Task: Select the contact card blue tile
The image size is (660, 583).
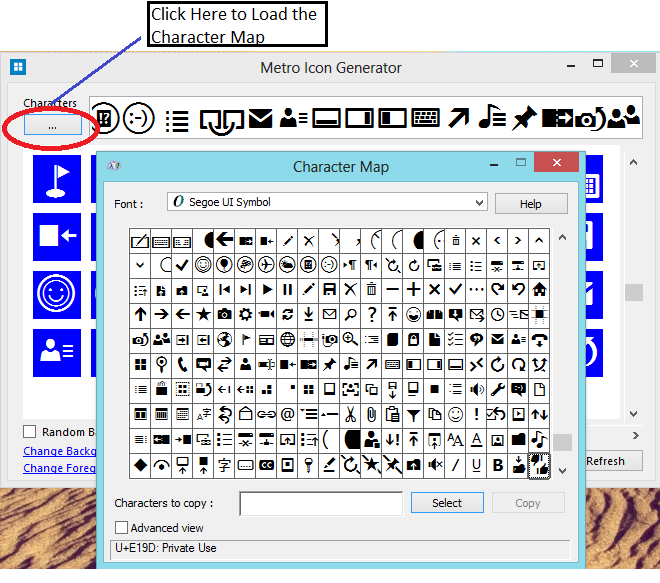Action: point(57,353)
